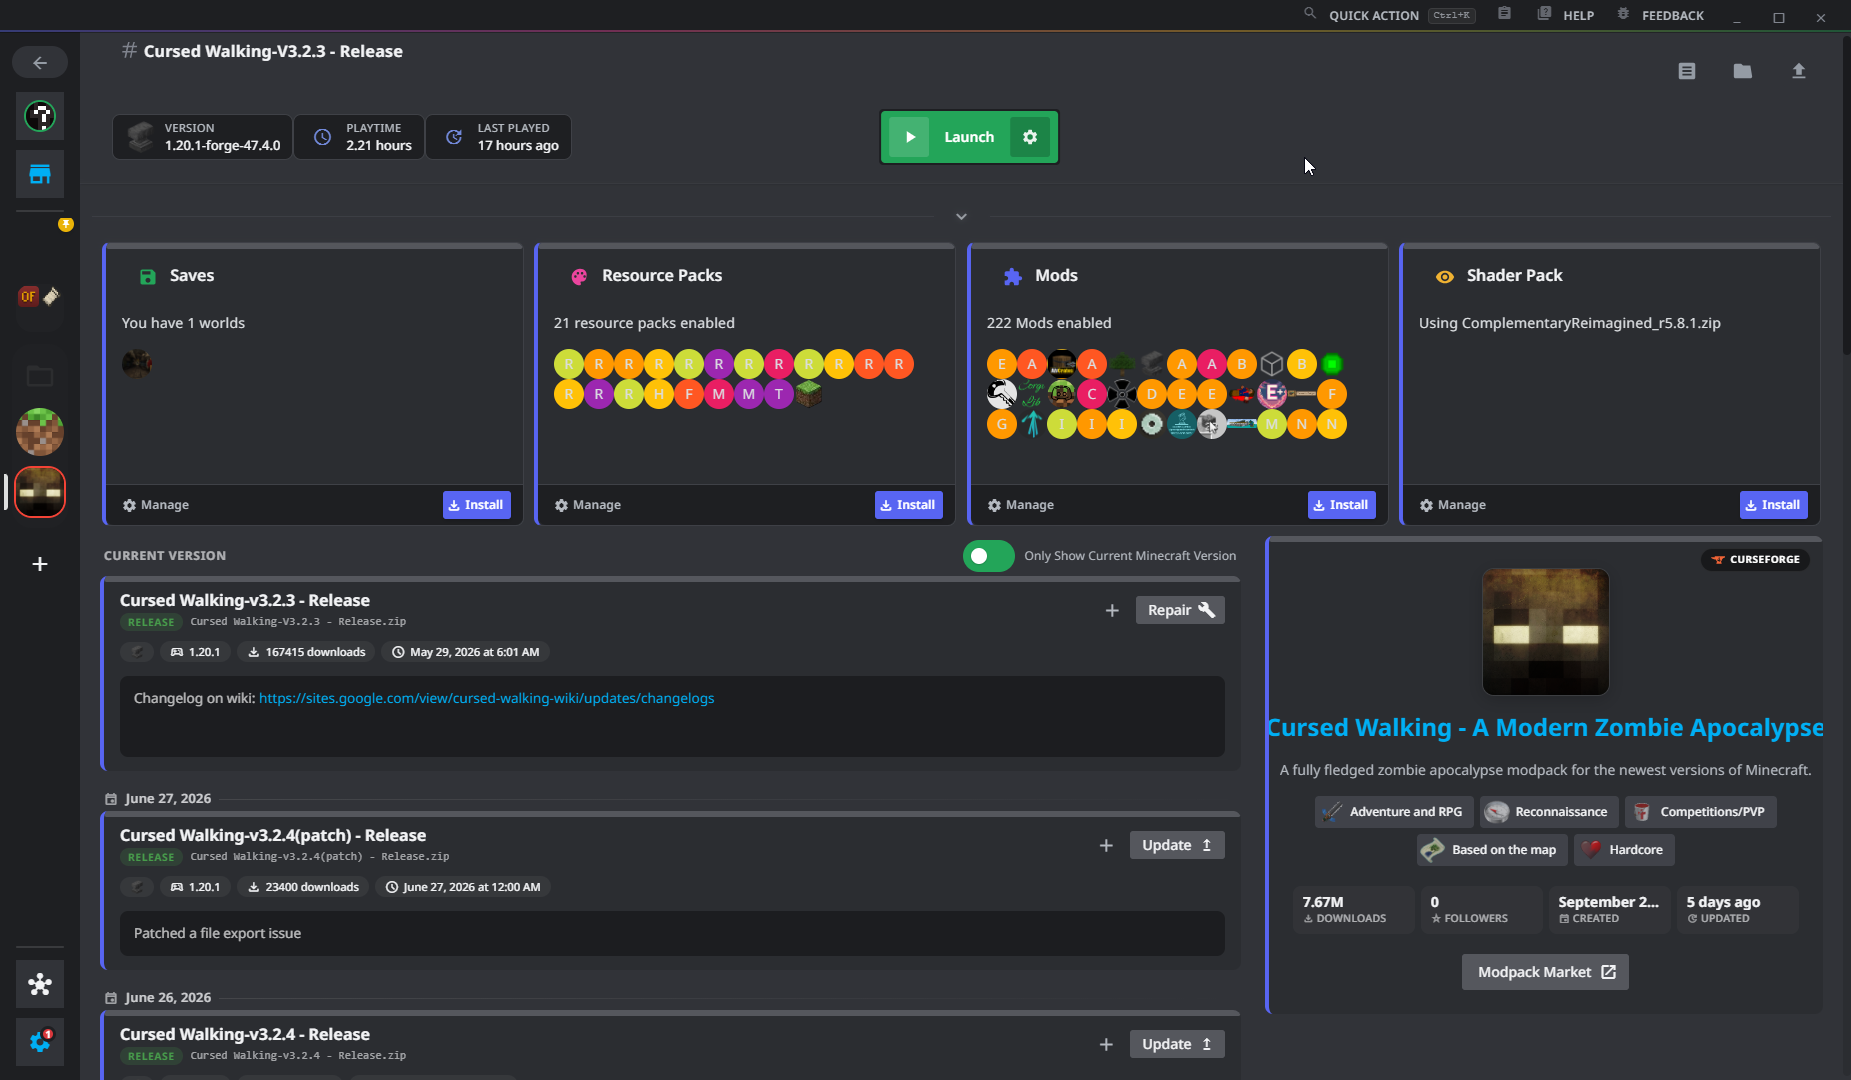The width and height of the screenshot is (1851, 1080).
Task: Open the Feedback menu
Action: pyautogui.click(x=1660, y=15)
